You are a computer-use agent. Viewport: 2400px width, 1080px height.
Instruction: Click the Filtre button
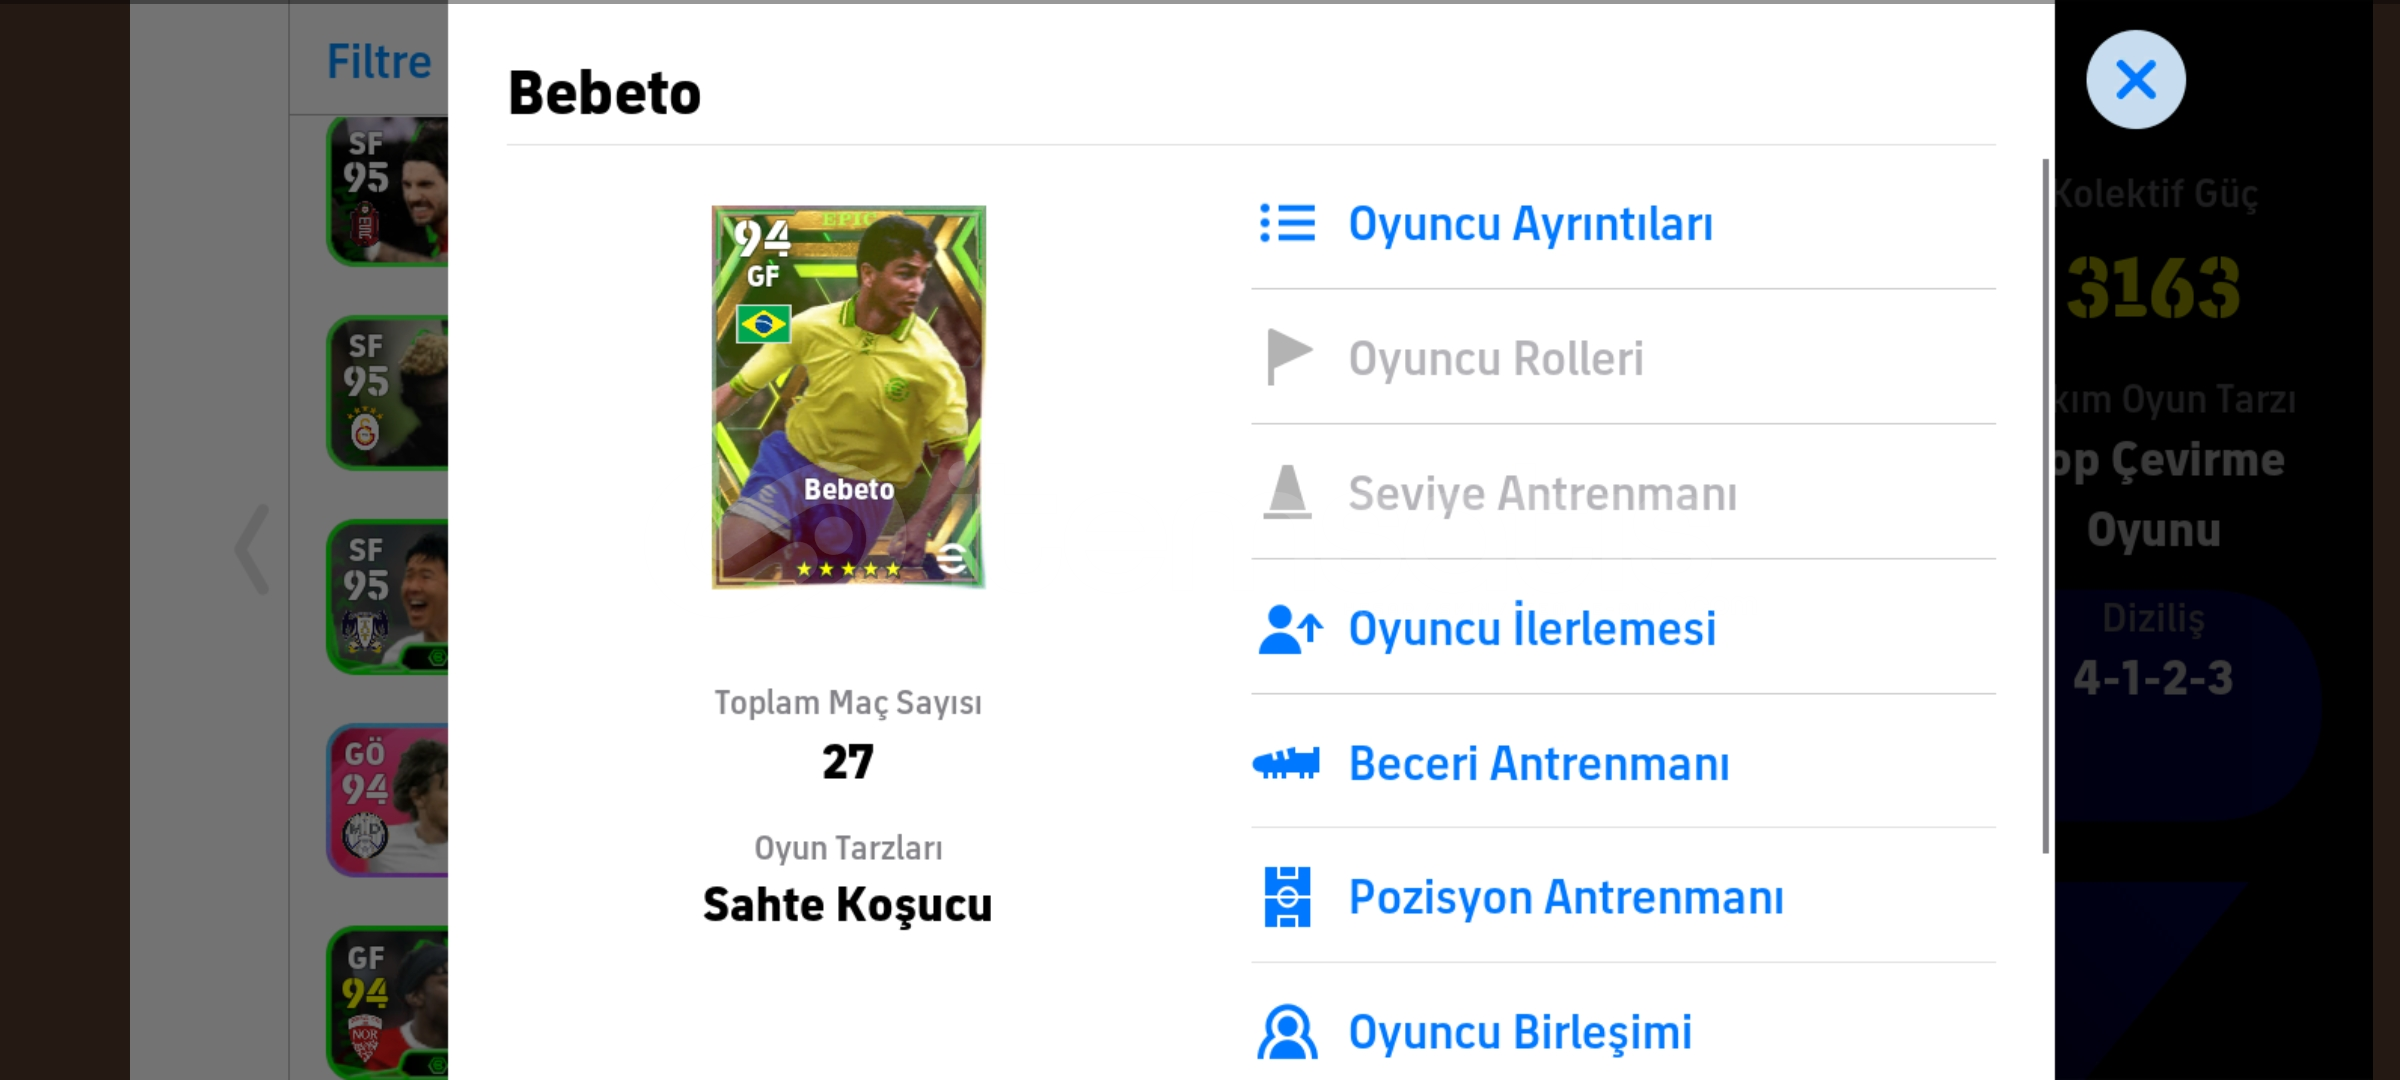click(379, 62)
